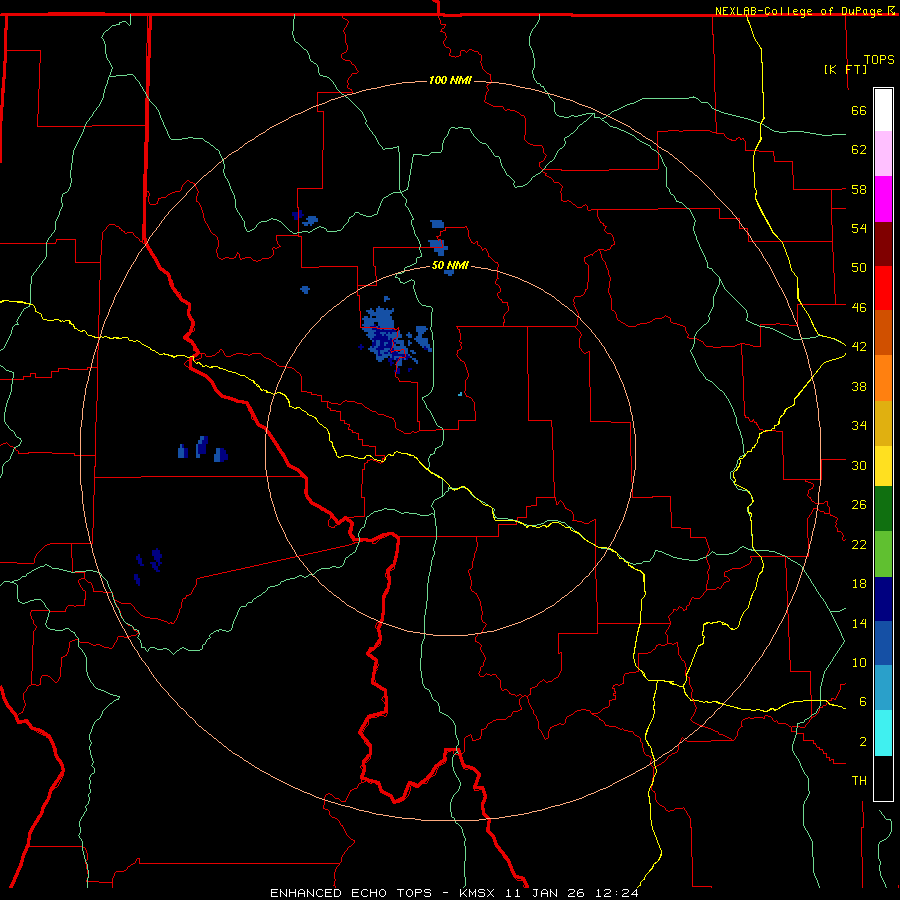Image resolution: width=900 pixels, height=900 pixels.
Task: Select the medium blue legend swatch
Action: pyautogui.click(x=883, y=643)
